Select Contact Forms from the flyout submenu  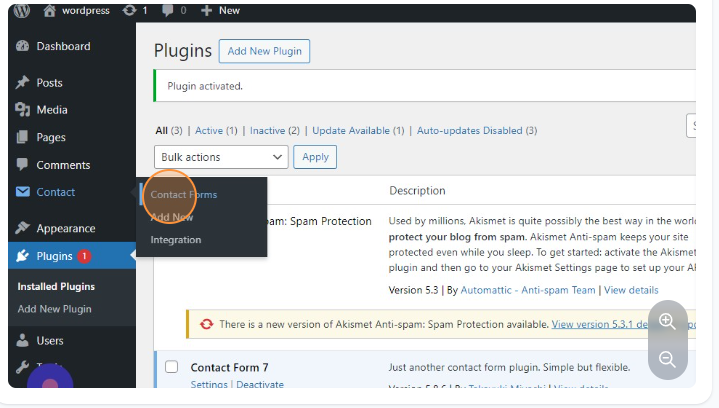(x=183, y=194)
